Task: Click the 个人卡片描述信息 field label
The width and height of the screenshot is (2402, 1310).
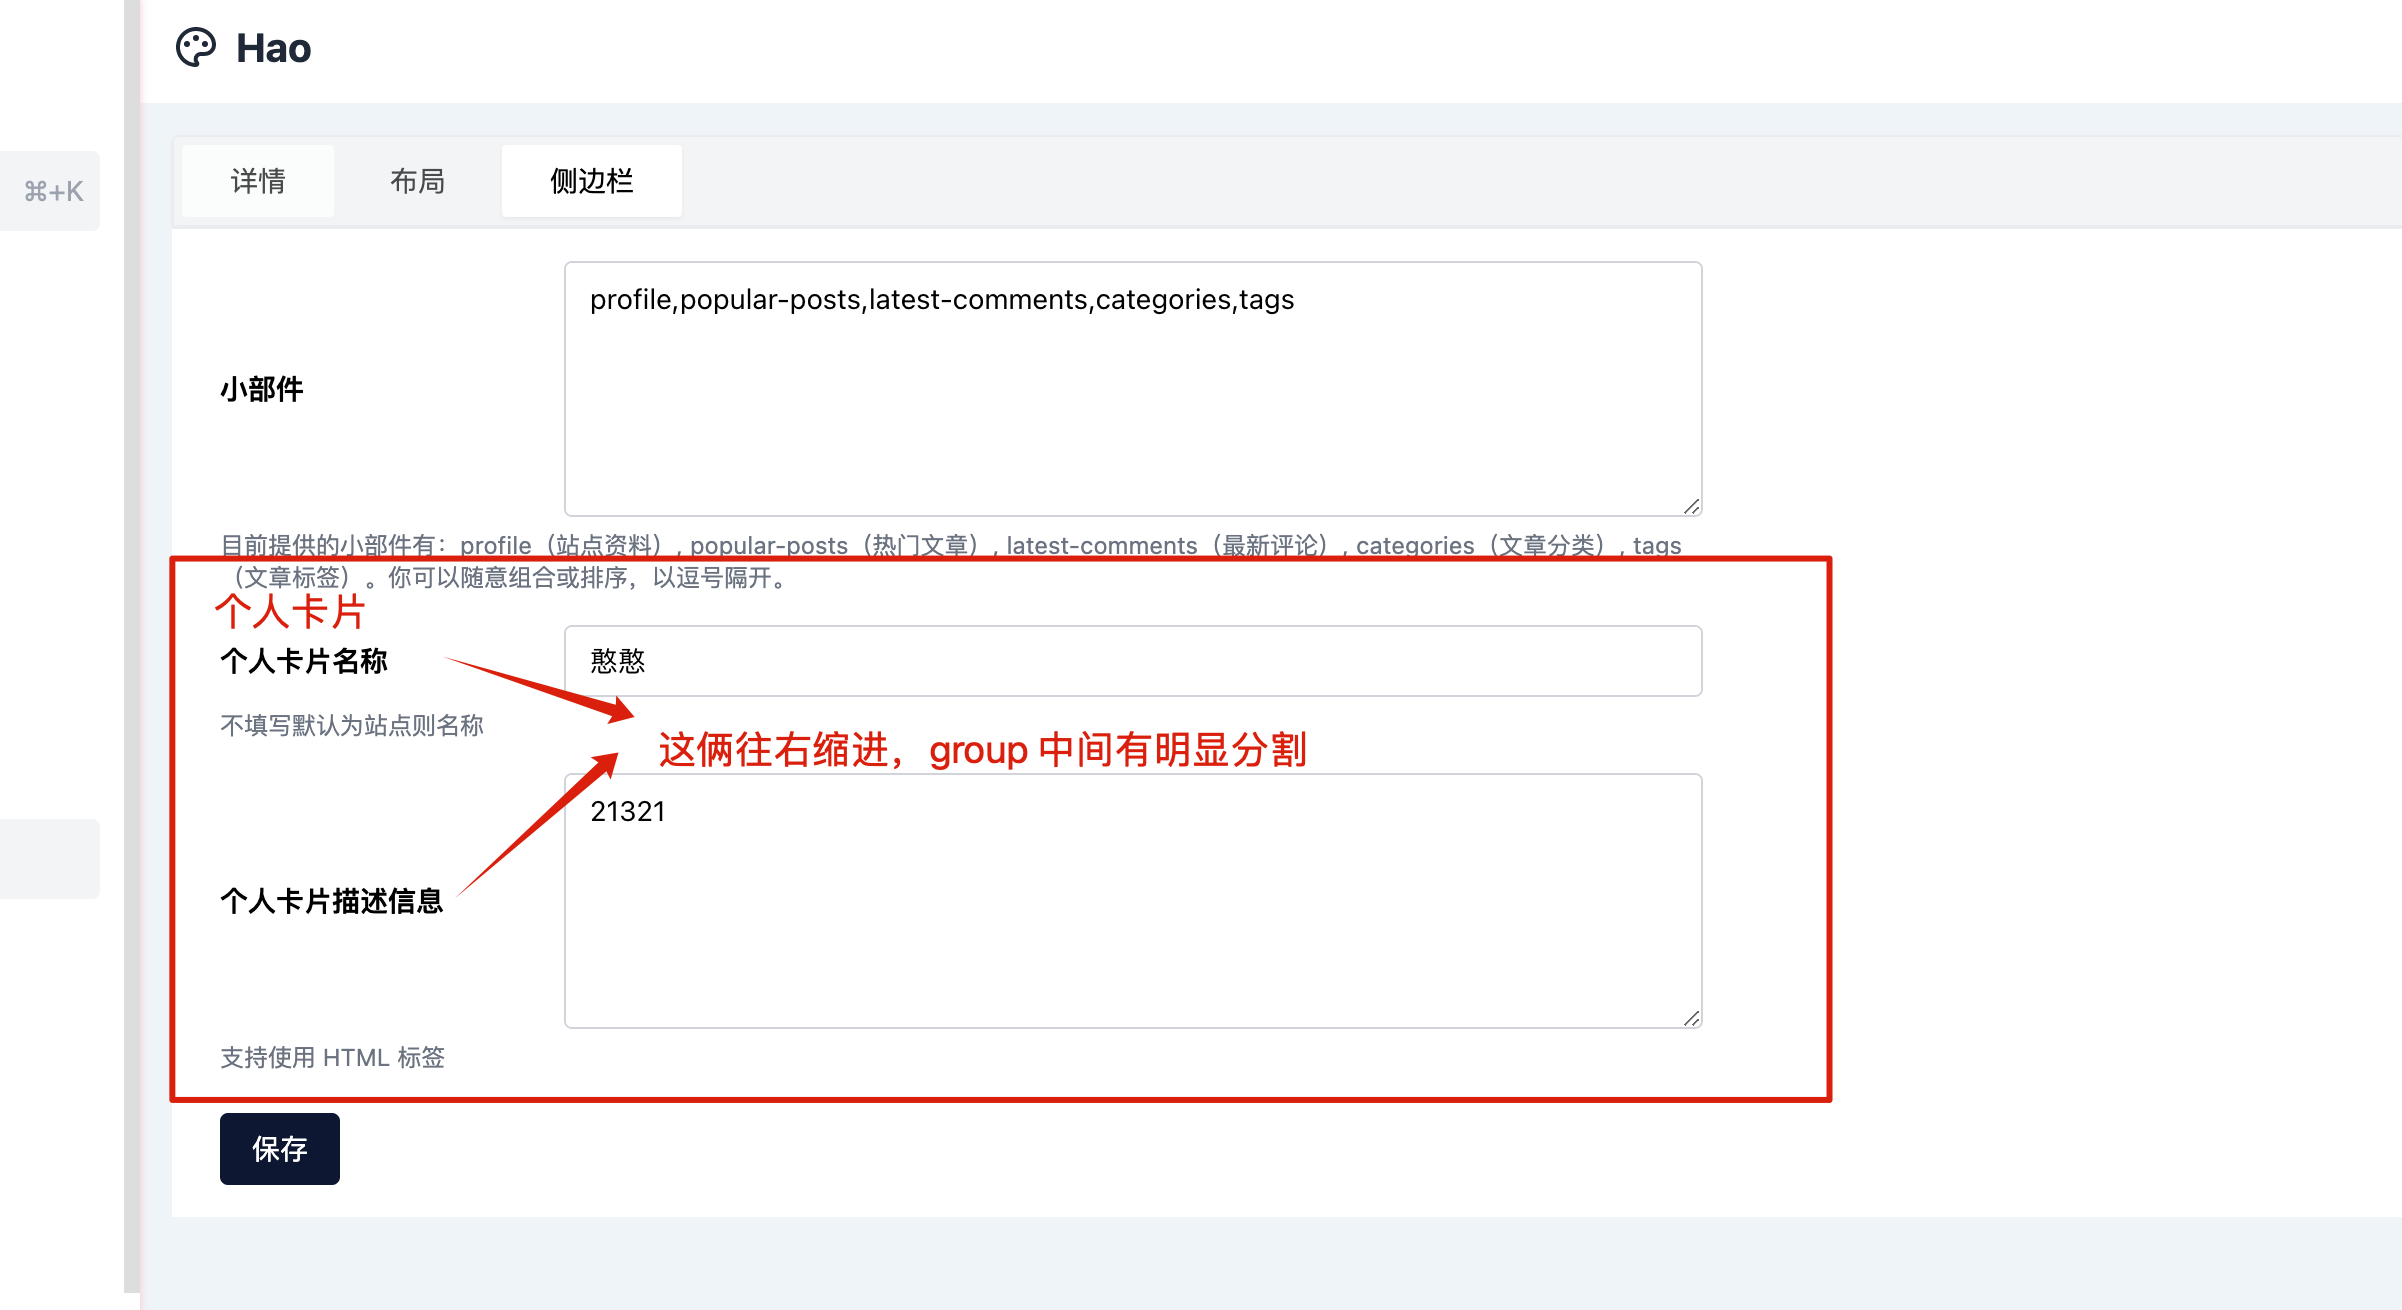Action: (x=333, y=901)
